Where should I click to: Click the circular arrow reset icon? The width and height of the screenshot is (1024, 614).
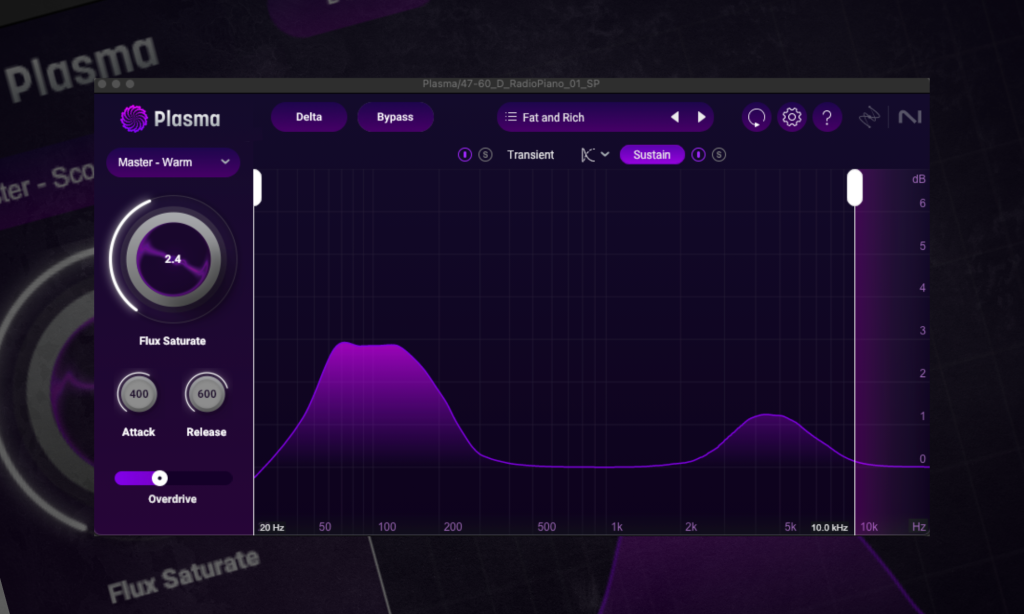coord(756,118)
